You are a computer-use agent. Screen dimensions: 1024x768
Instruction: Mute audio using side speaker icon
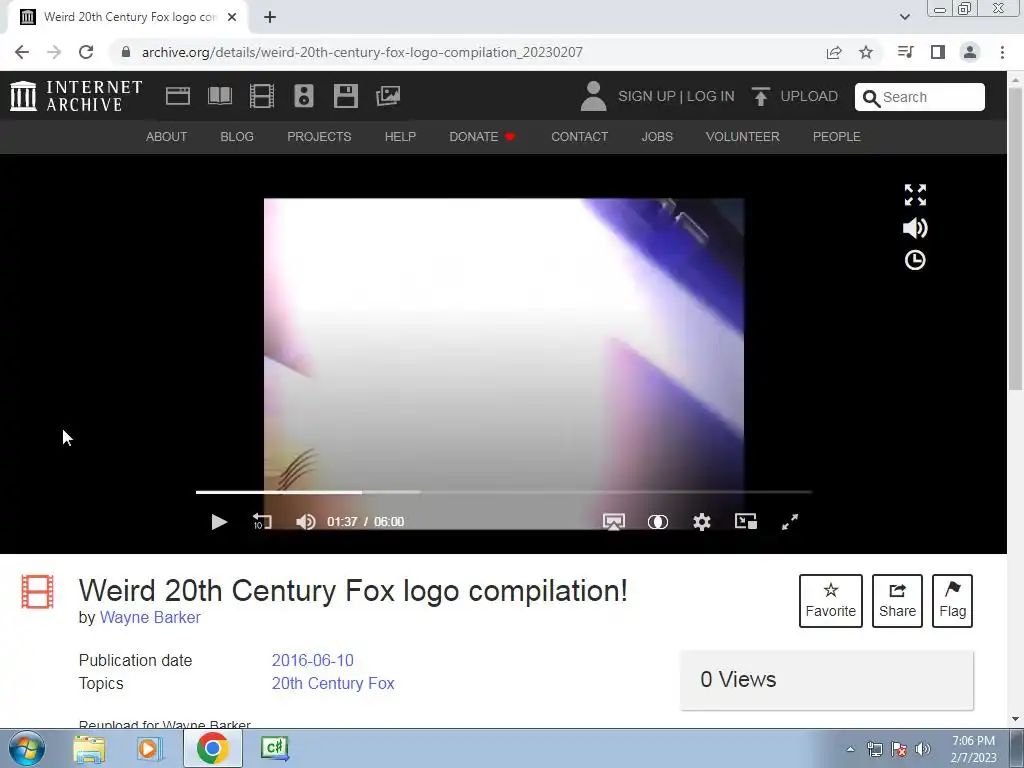click(x=915, y=228)
